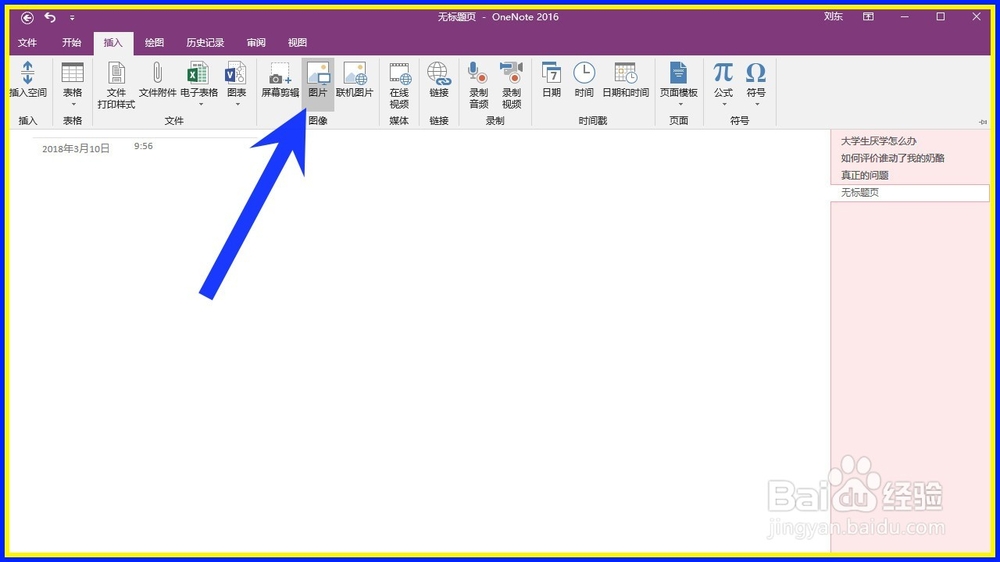Click the page time 9:56
This screenshot has width=1000, height=562.
pos(143,146)
